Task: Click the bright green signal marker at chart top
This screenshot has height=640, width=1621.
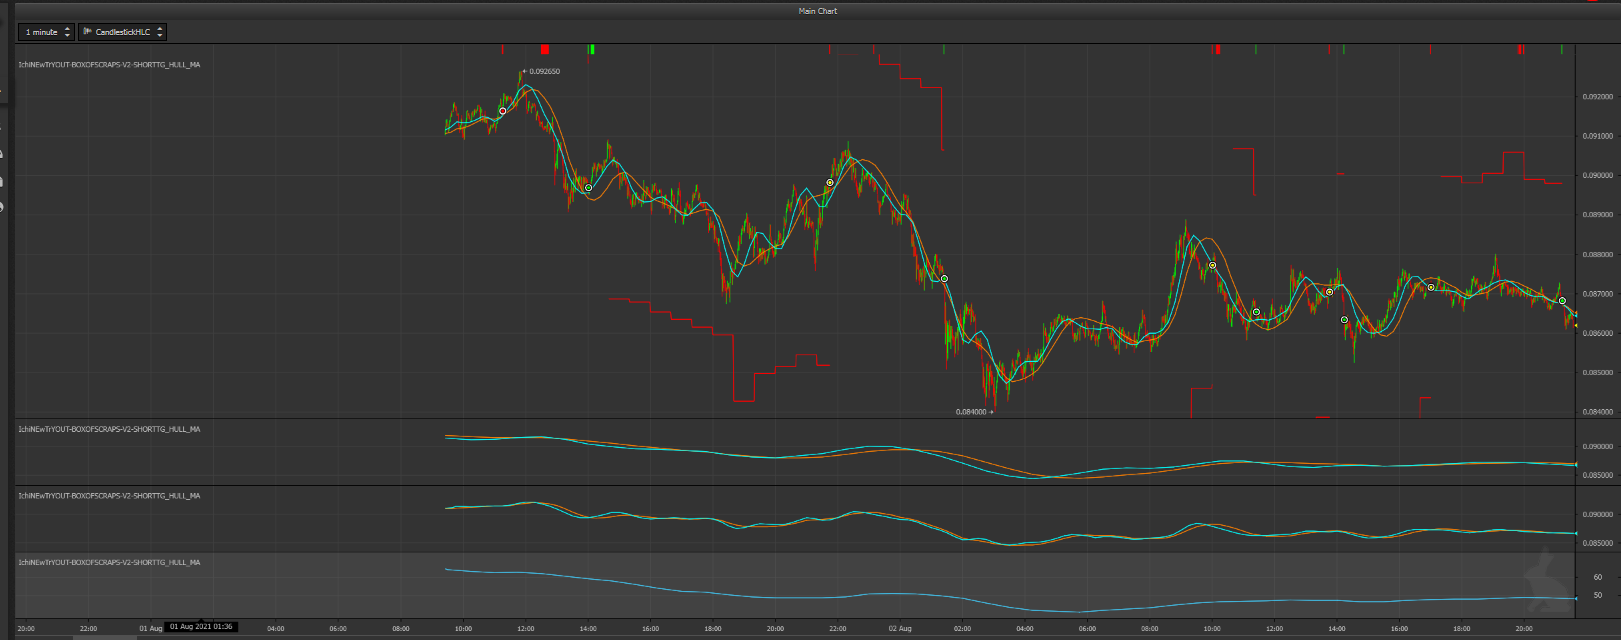Action: (592, 49)
